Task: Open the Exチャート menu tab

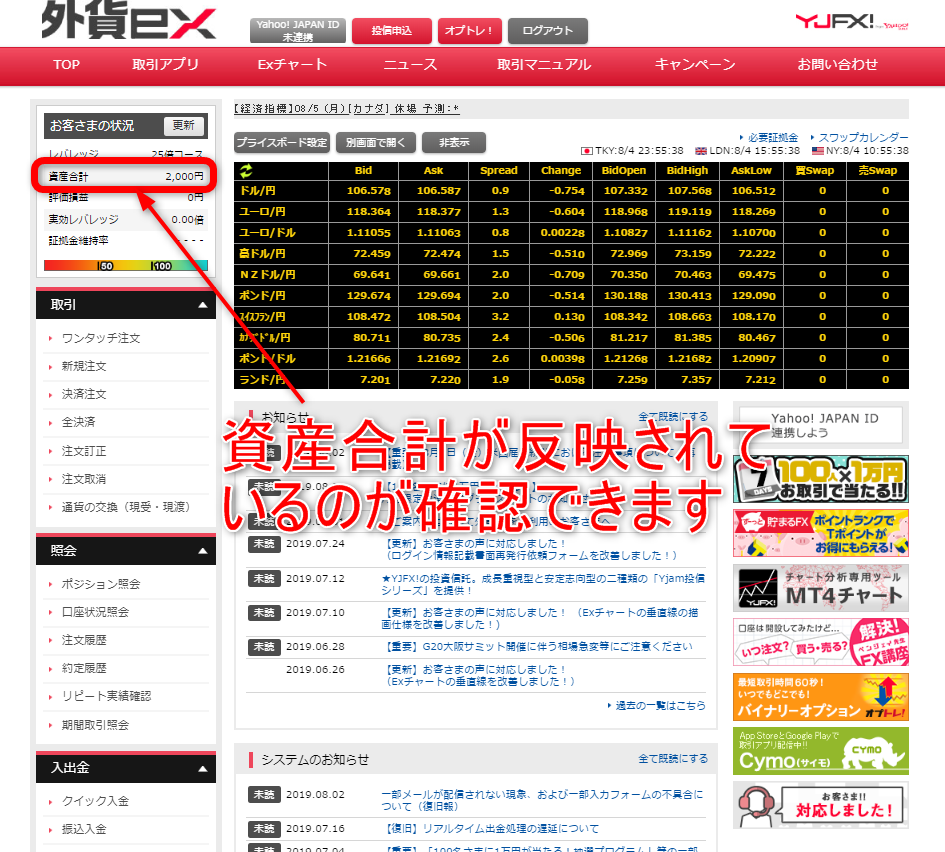Action: (292, 65)
